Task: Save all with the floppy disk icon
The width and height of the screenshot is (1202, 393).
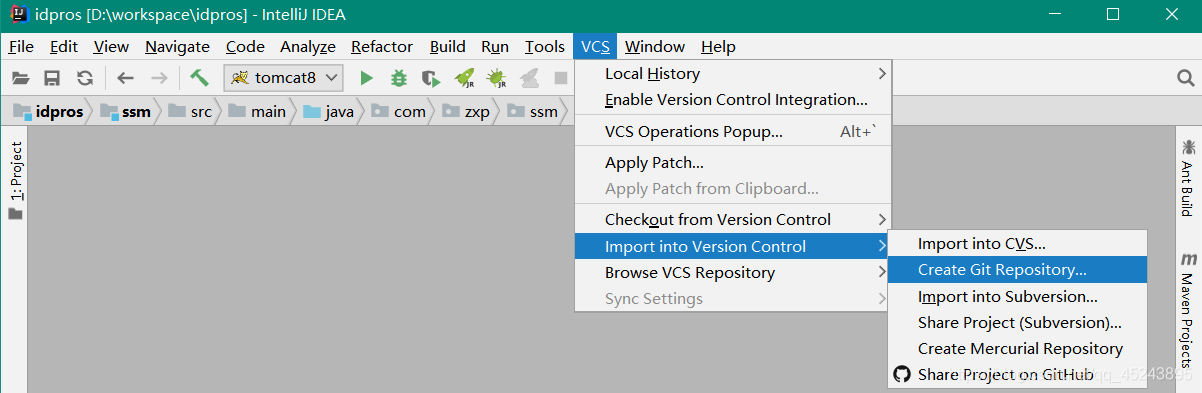Action: (x=52, y=78)
